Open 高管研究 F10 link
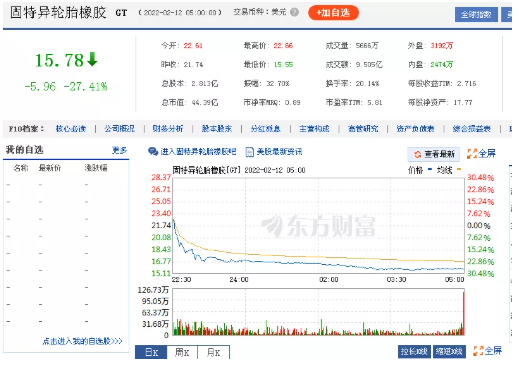The width and height of the screenshot is (519, 383). 363,129
